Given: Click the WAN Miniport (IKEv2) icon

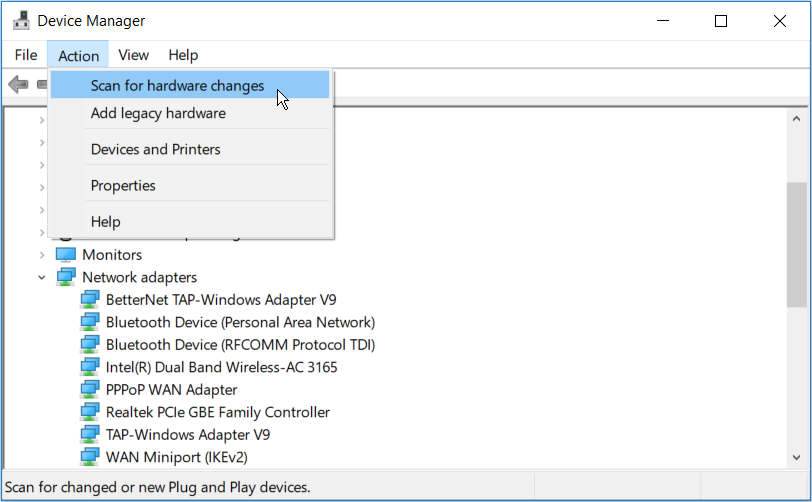Looking at the screenshot, I should tap(90, 457).
